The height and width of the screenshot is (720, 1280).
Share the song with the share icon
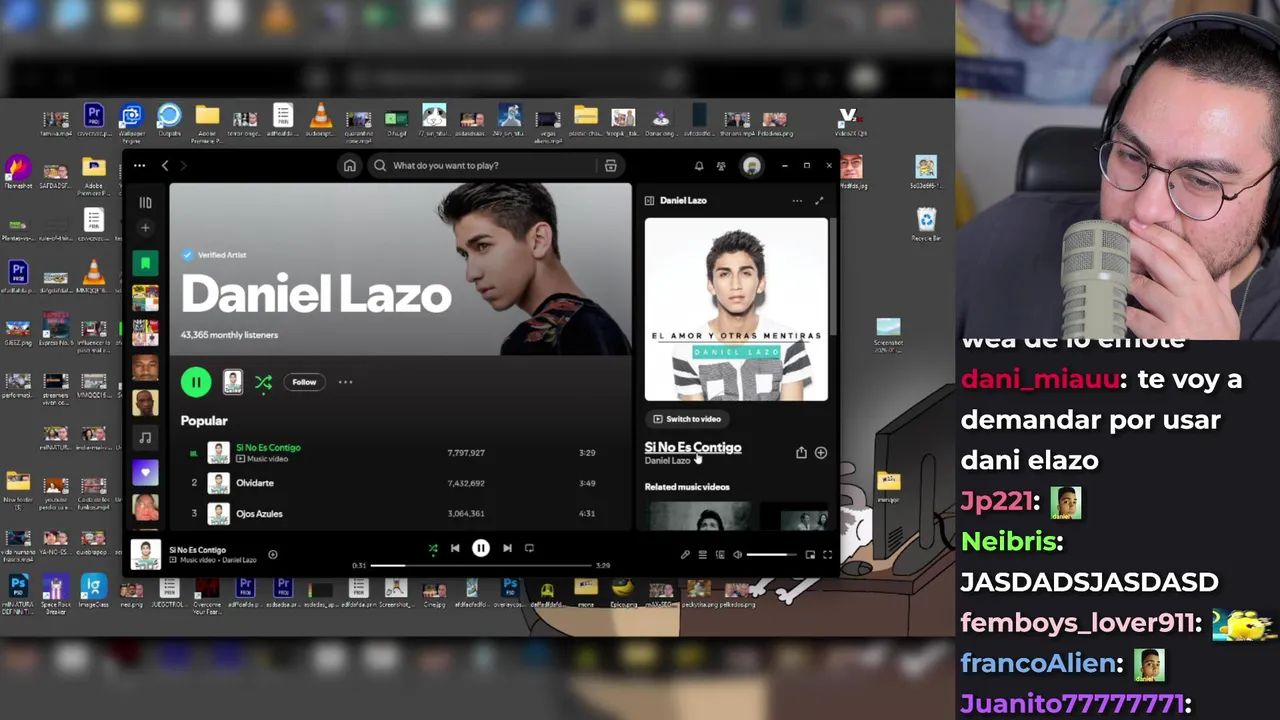pos(801,453)
